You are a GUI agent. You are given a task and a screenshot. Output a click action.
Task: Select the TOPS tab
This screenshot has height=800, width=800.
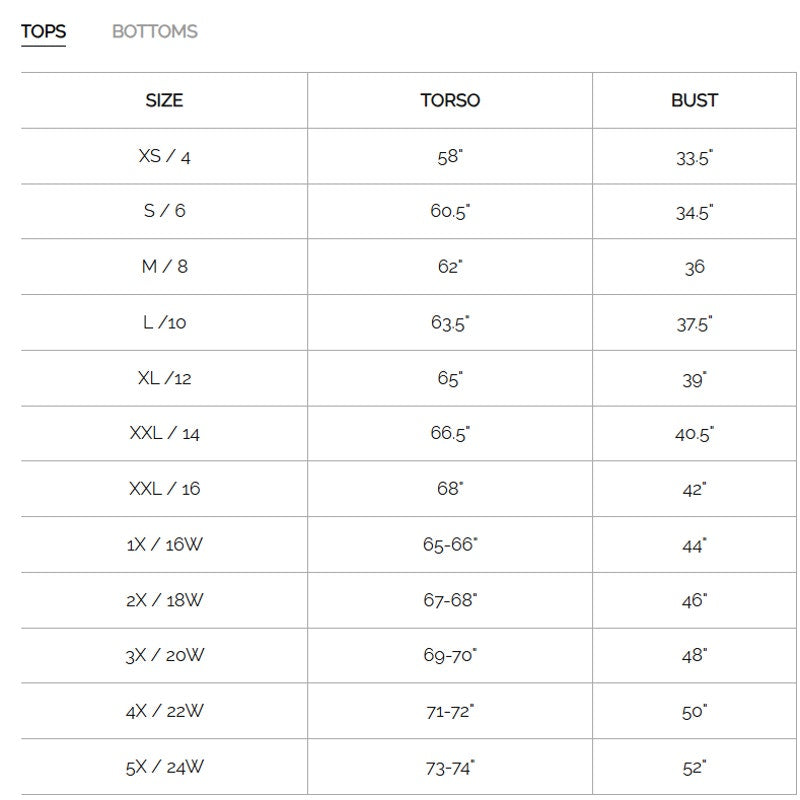[x=43, y=32]
